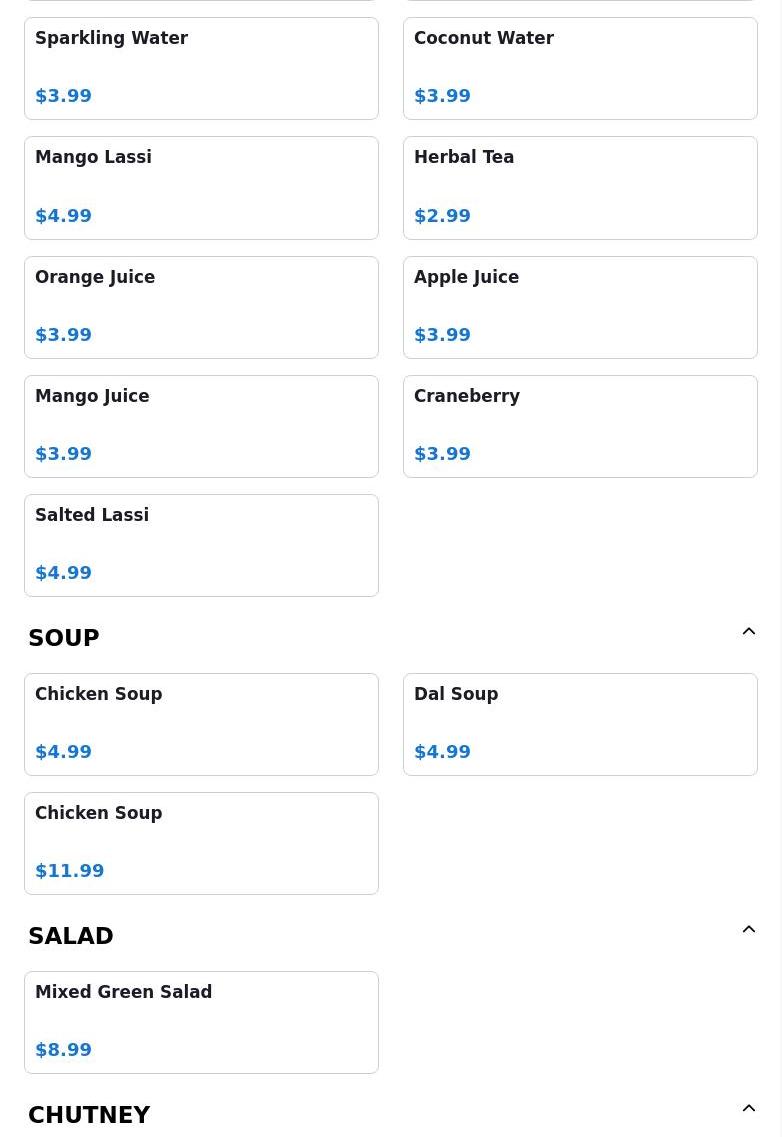Viewport: 782px width, 1137px height.
Task: Collapse the SALAD section chevron
Action: pos(749,930)
